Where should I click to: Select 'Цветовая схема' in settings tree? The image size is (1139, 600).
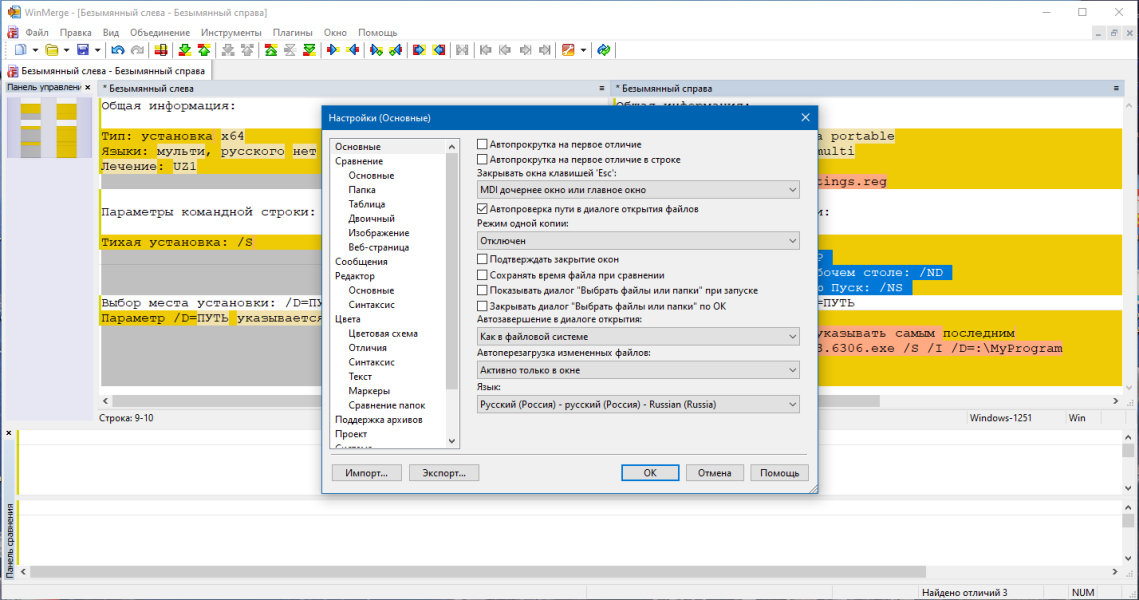tap(383, 333)
